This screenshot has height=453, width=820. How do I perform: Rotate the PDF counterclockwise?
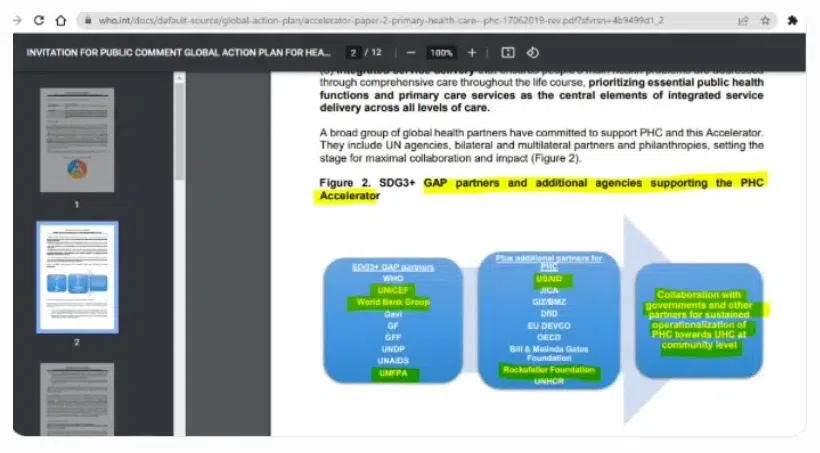[x=532, y=53]
